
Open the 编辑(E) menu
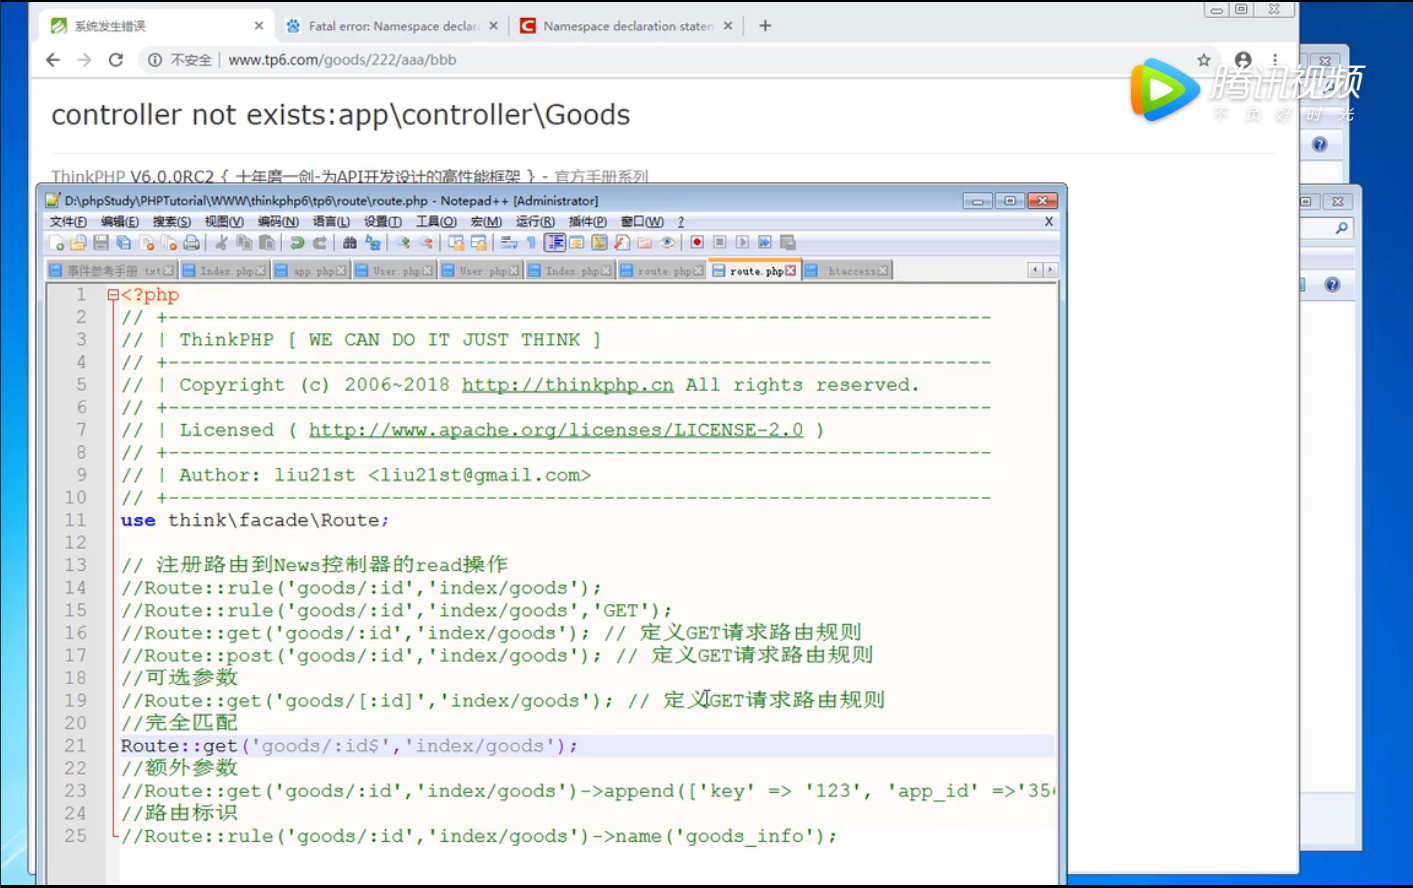click(x=120, y=221)
